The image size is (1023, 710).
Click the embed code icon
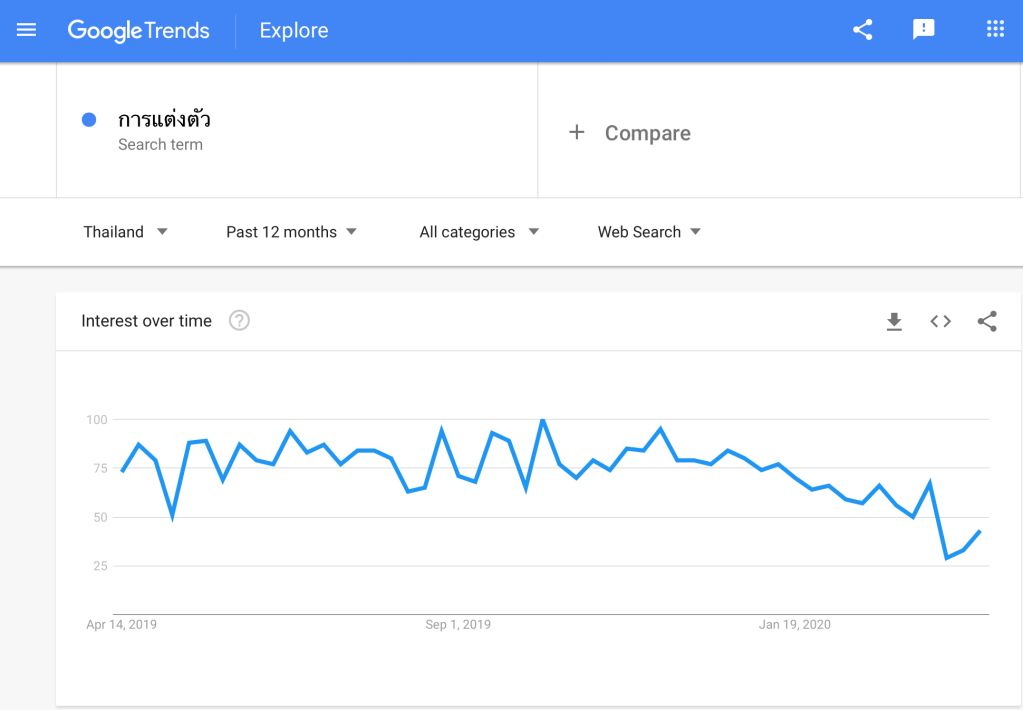coord(940,321)
